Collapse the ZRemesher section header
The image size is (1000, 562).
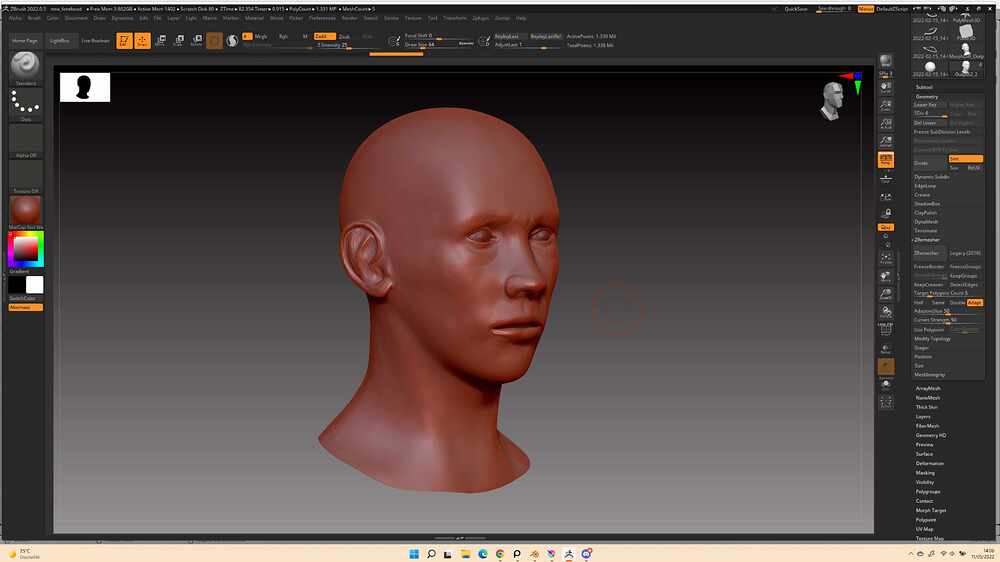pyautogui.click(x=927, y=240)
